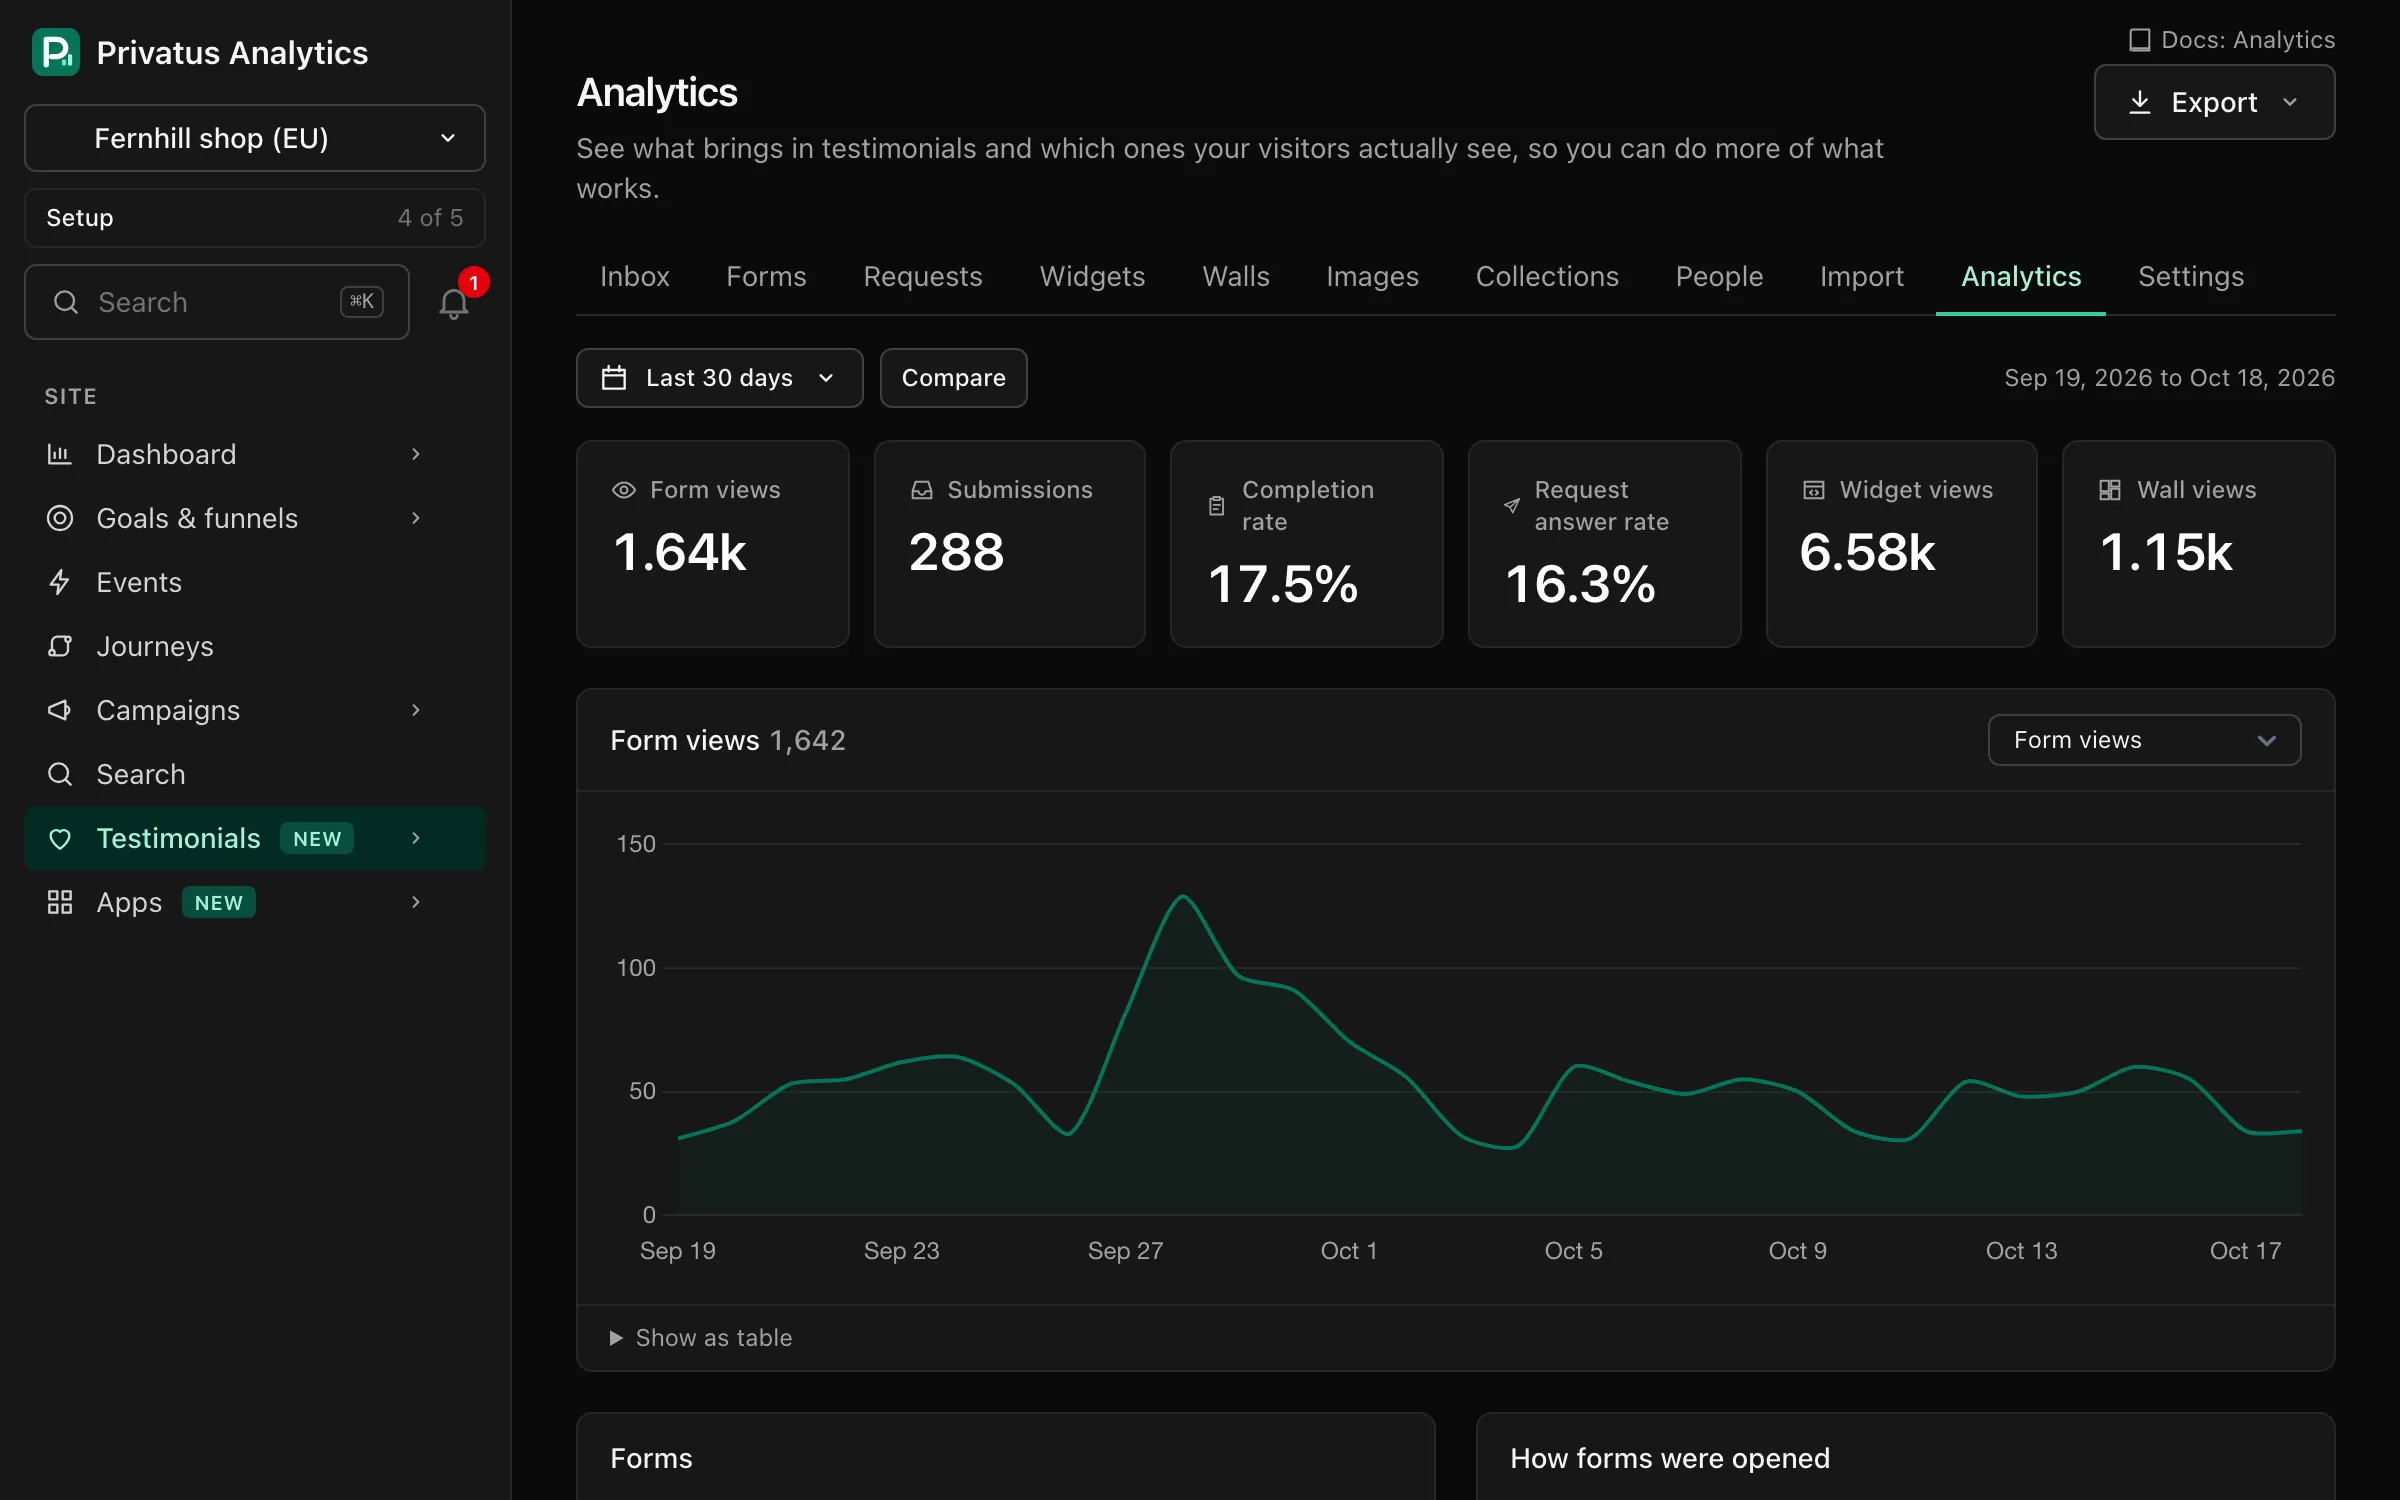Click the Goals & funnels target icon

[x=60, y=518]
